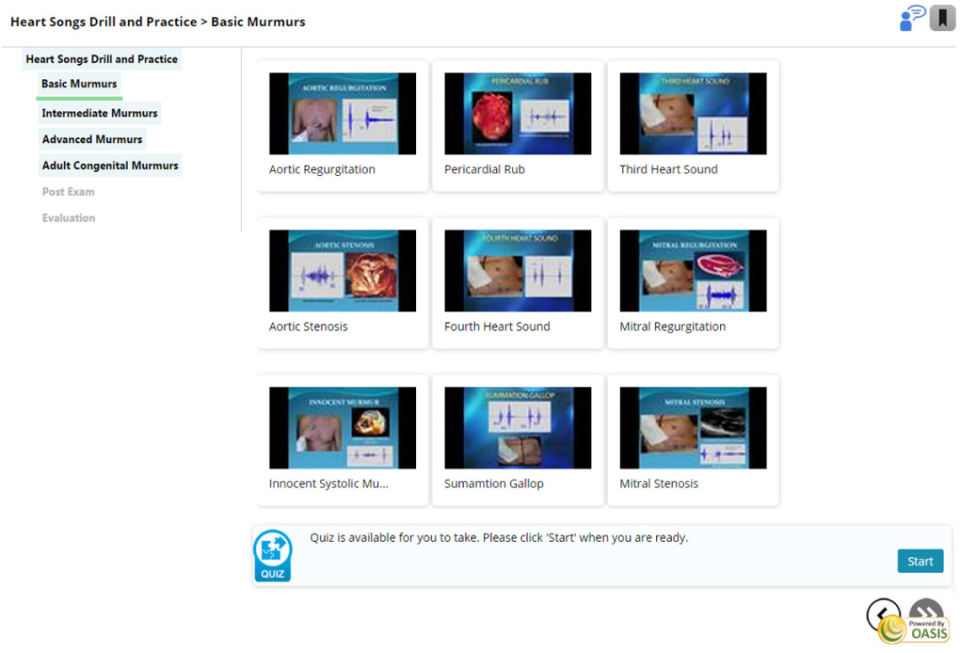Screen dimensions: 960x653
Task: Open Intermediate Murmurs section
Action: coord(99,113)
